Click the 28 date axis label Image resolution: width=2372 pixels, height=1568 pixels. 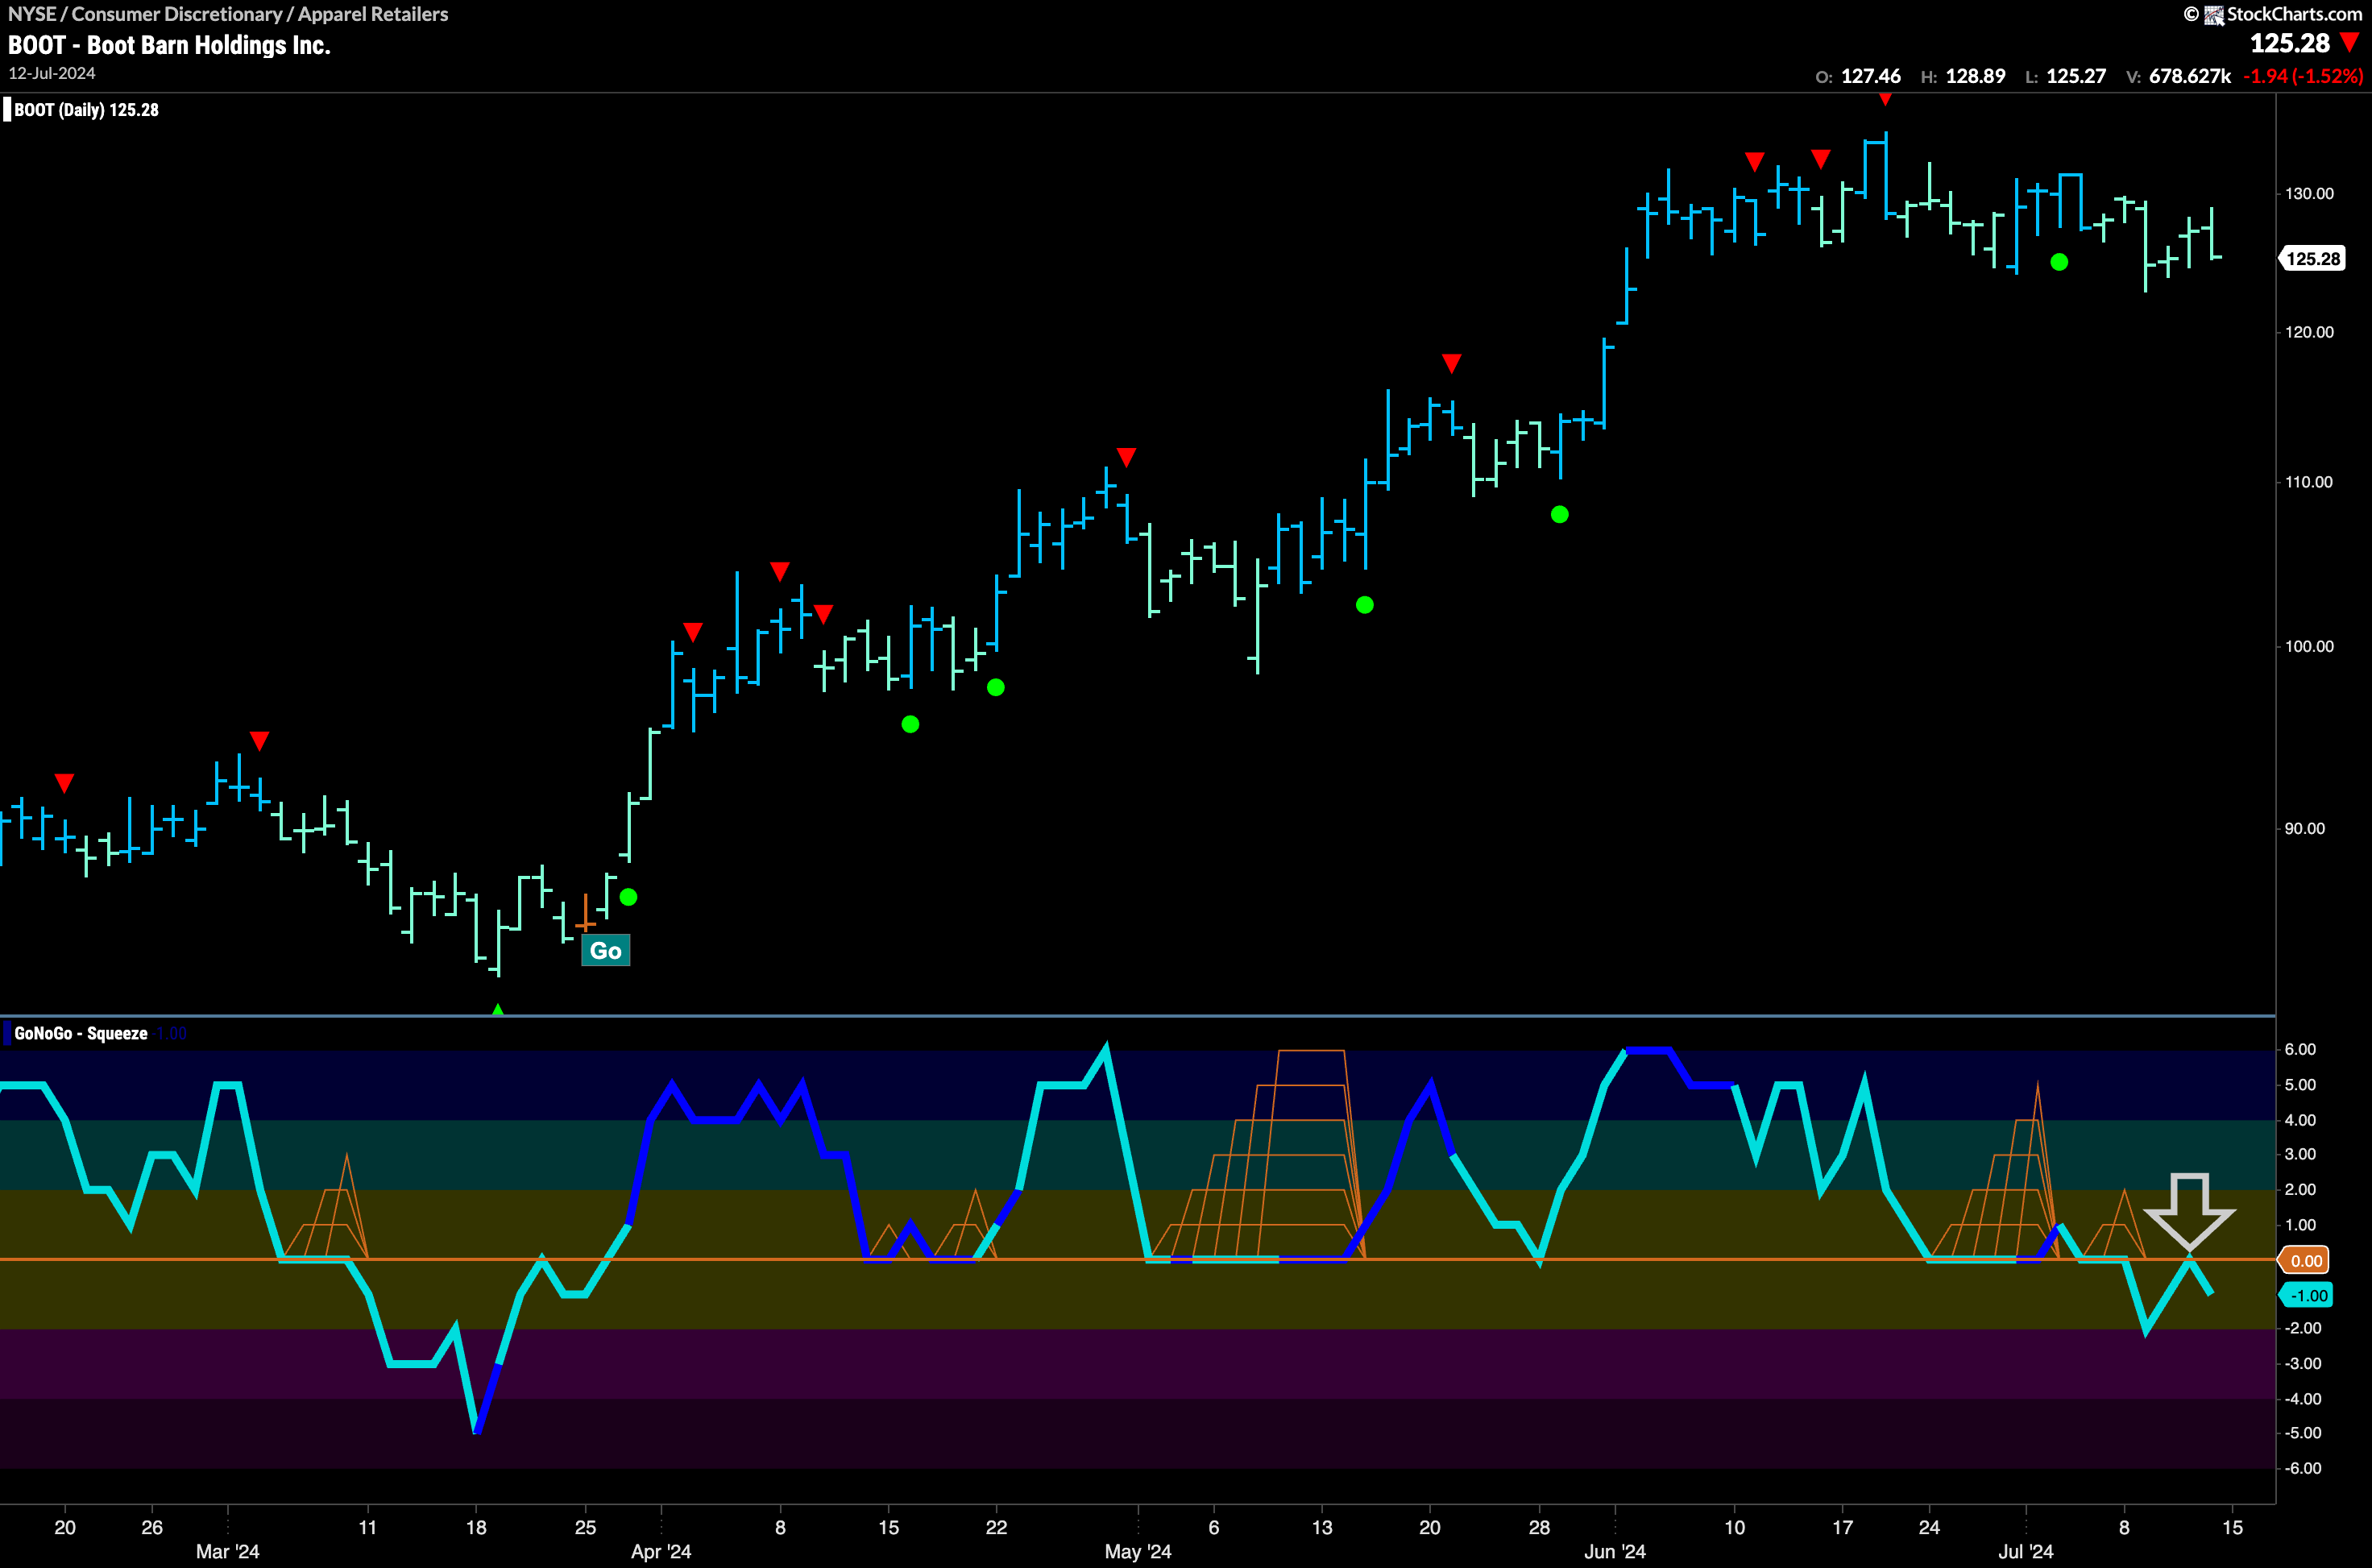(x=1539, y=1528)
